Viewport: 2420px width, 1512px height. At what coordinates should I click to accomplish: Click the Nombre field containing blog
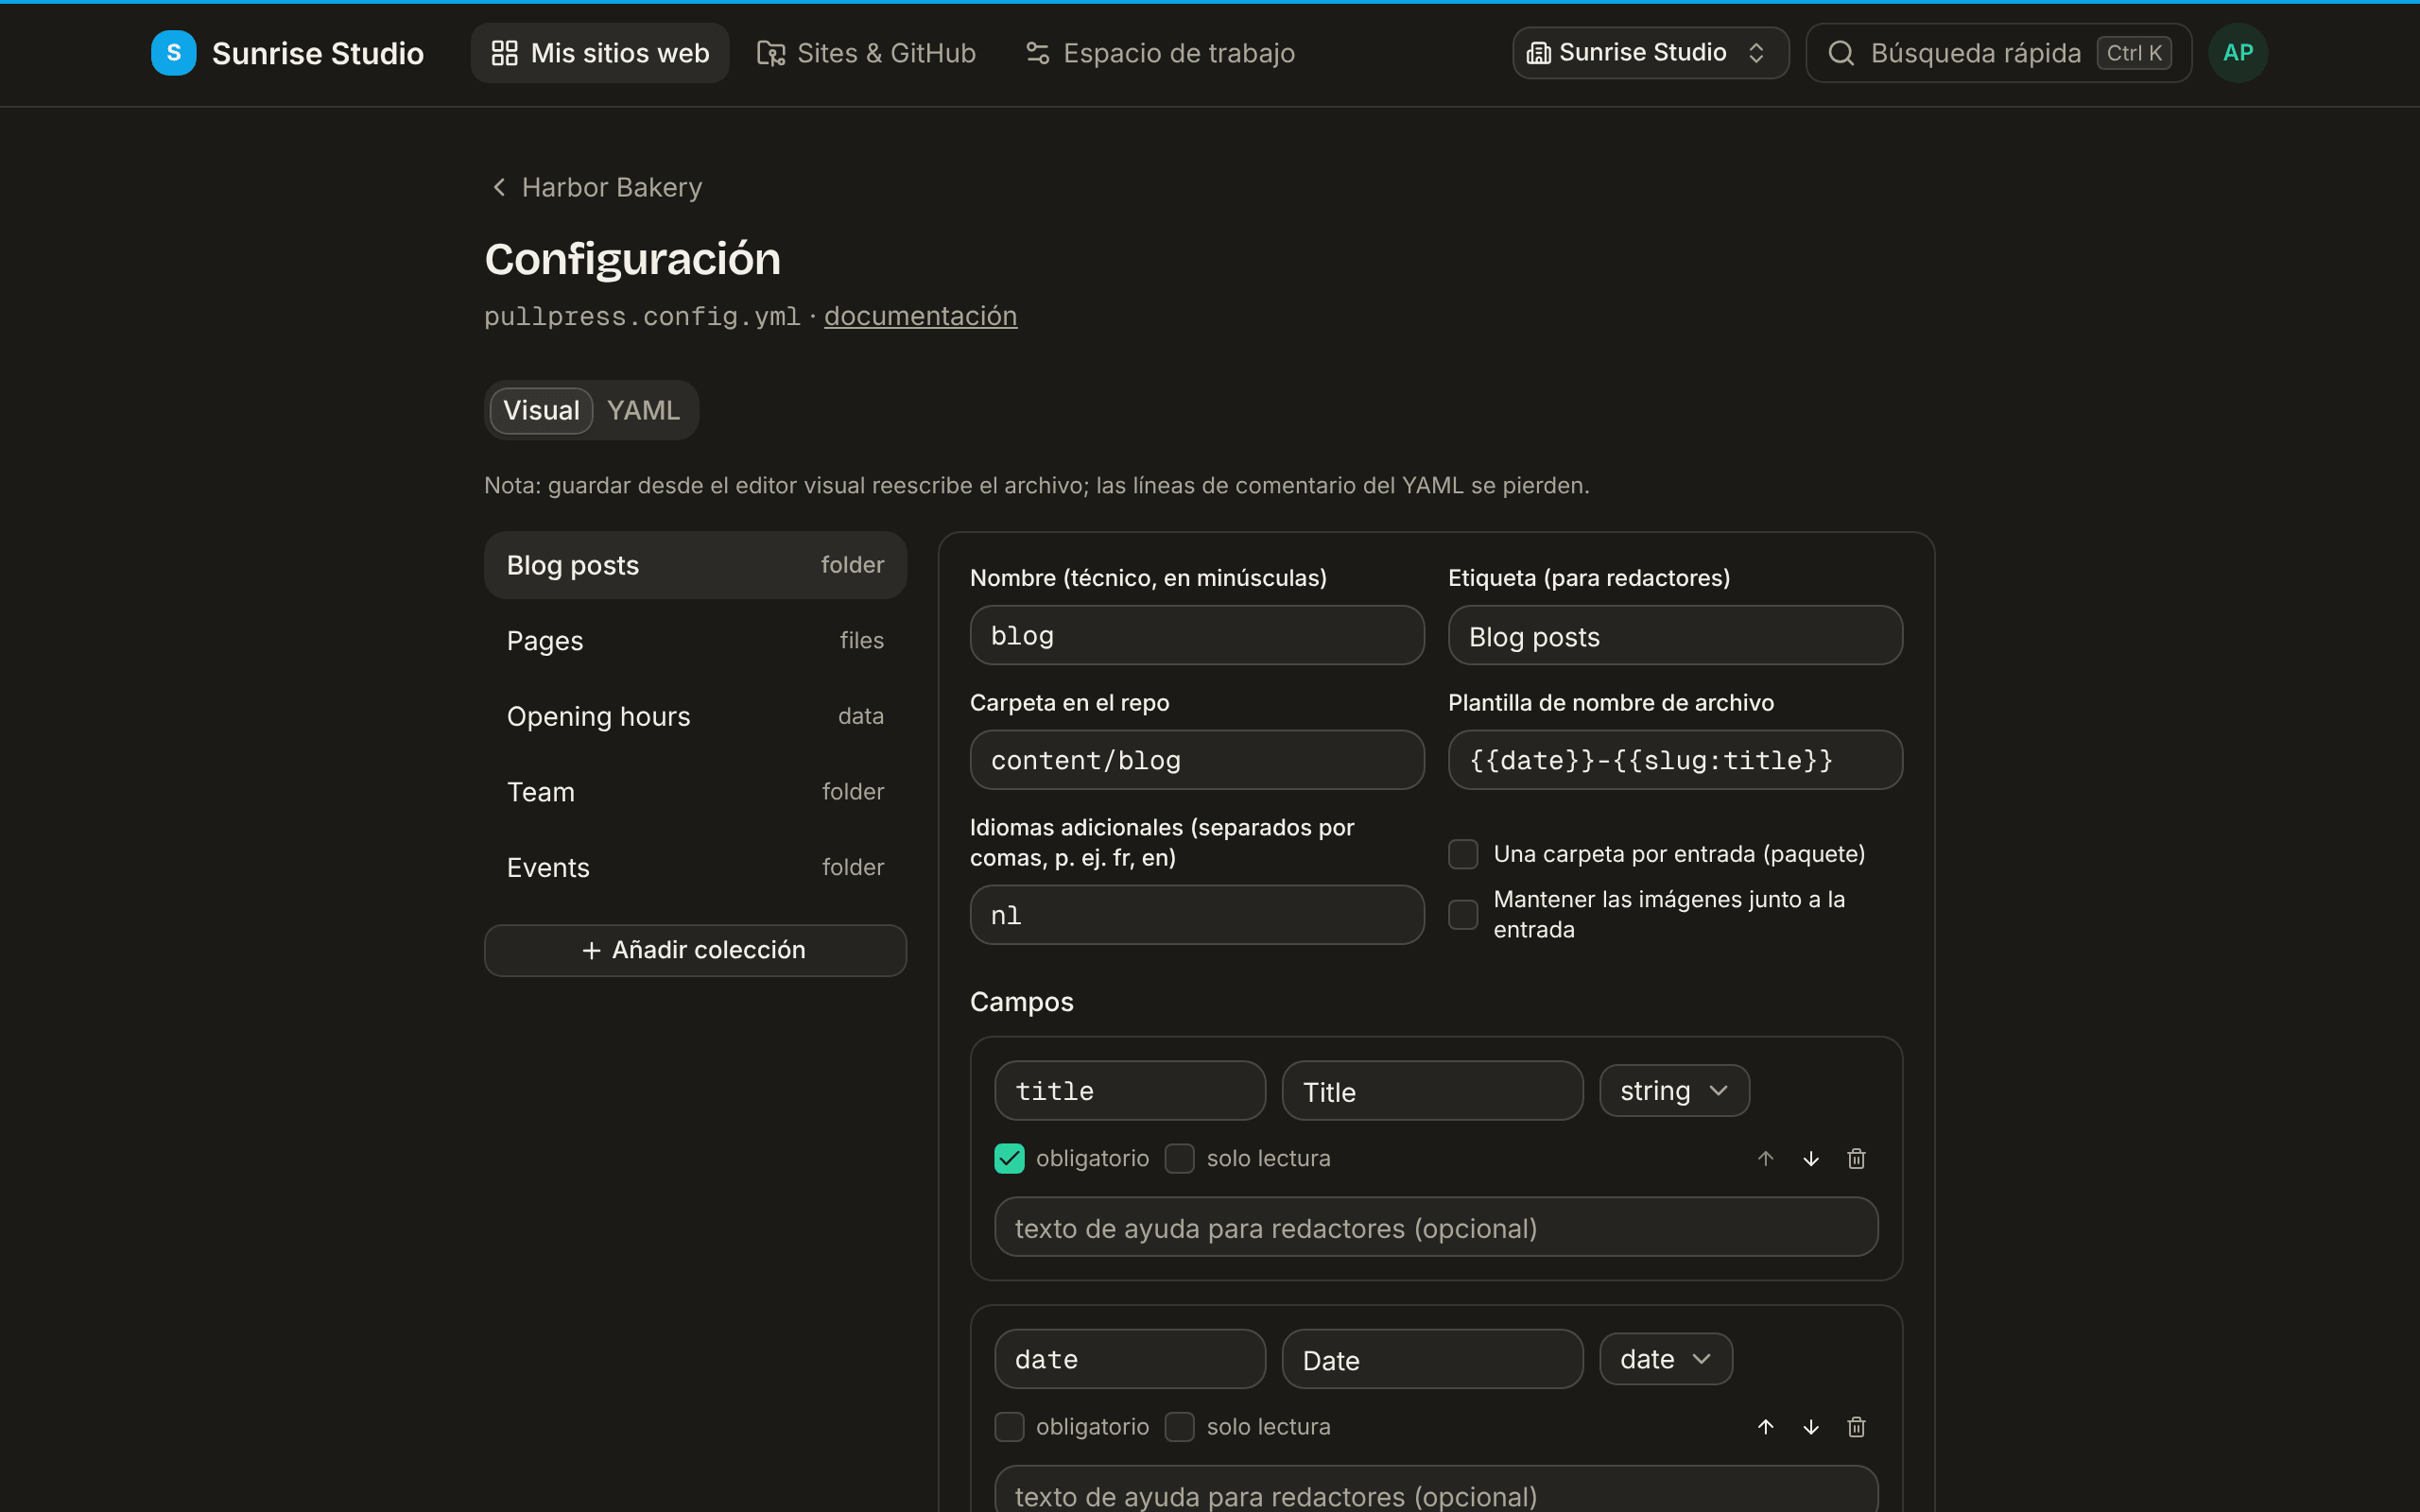click(1197, 635)
